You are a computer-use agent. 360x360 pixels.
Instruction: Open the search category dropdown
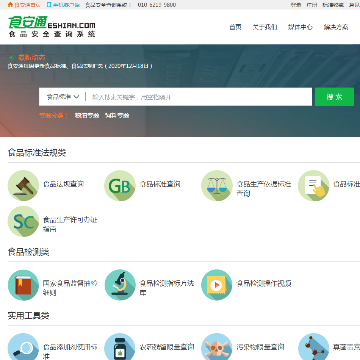click(x=63, y=97)
